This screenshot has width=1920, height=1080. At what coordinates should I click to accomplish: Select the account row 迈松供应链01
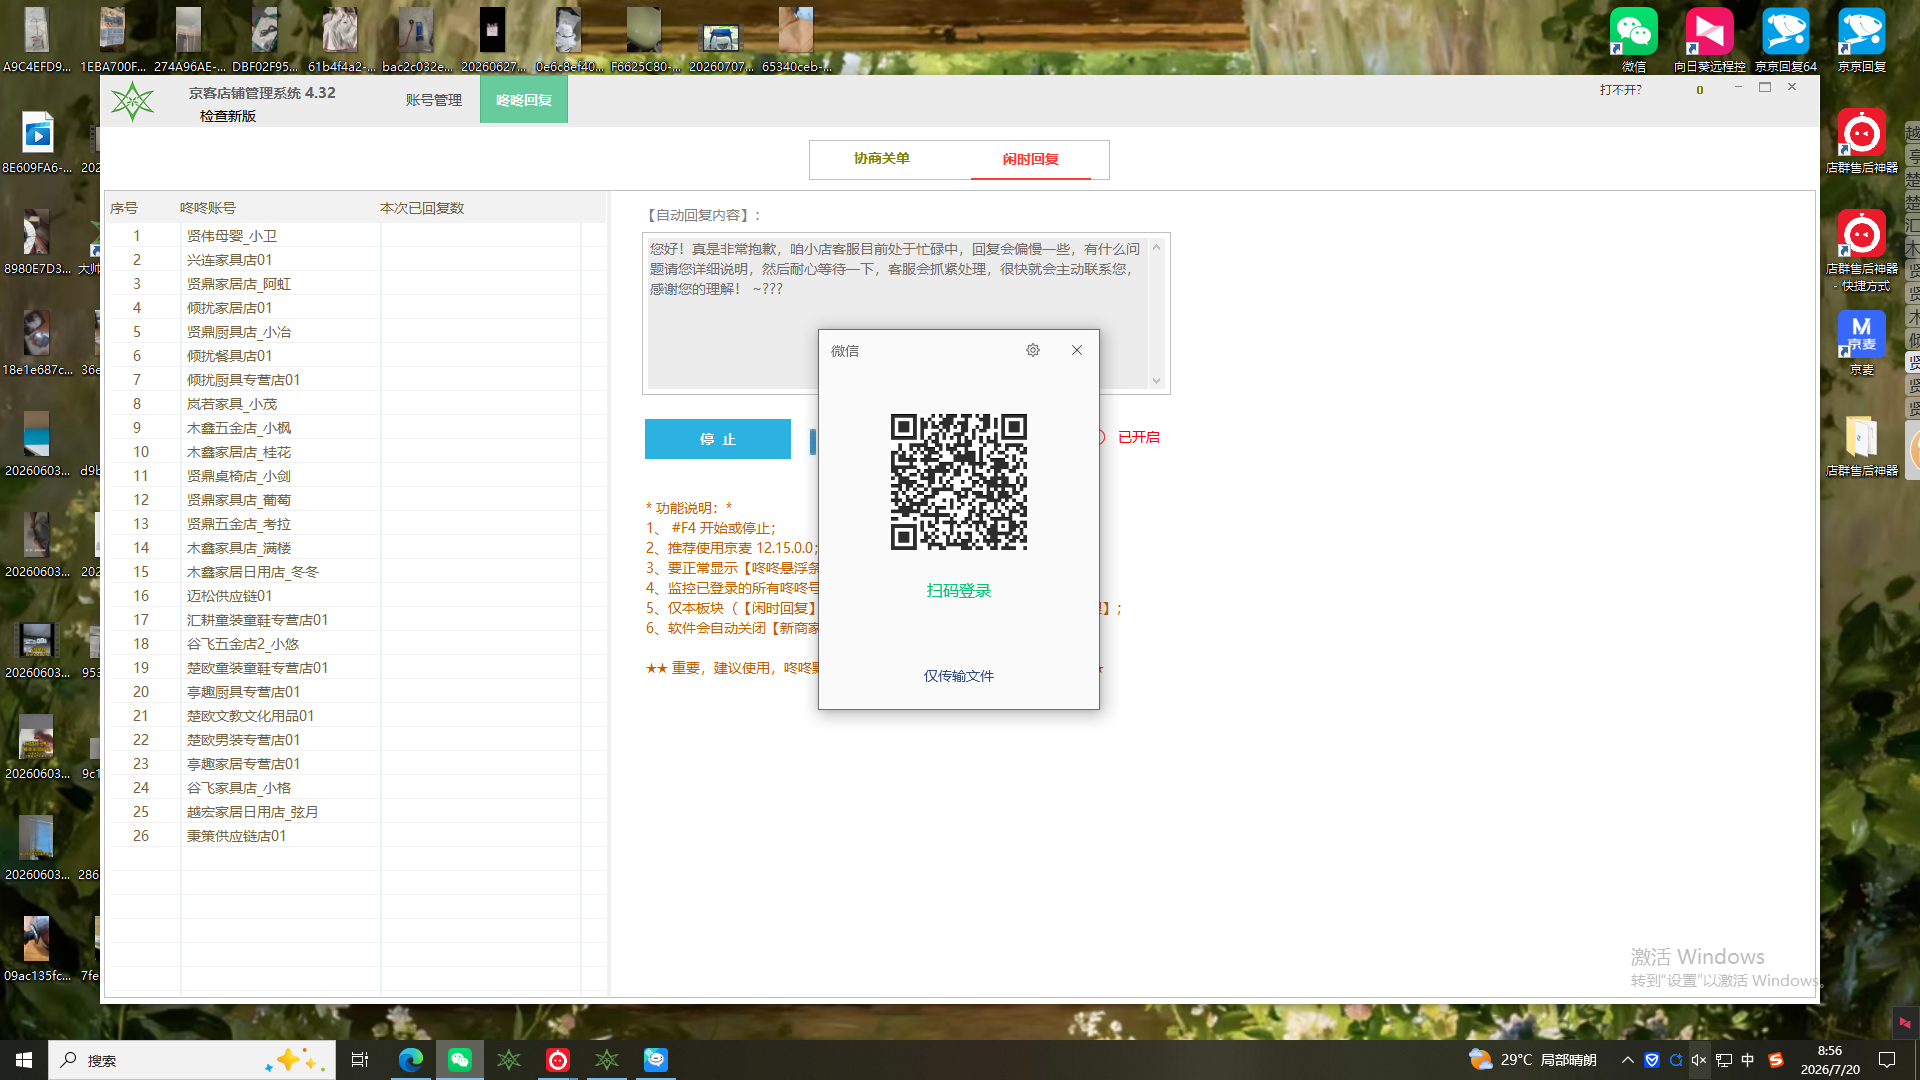357,596
